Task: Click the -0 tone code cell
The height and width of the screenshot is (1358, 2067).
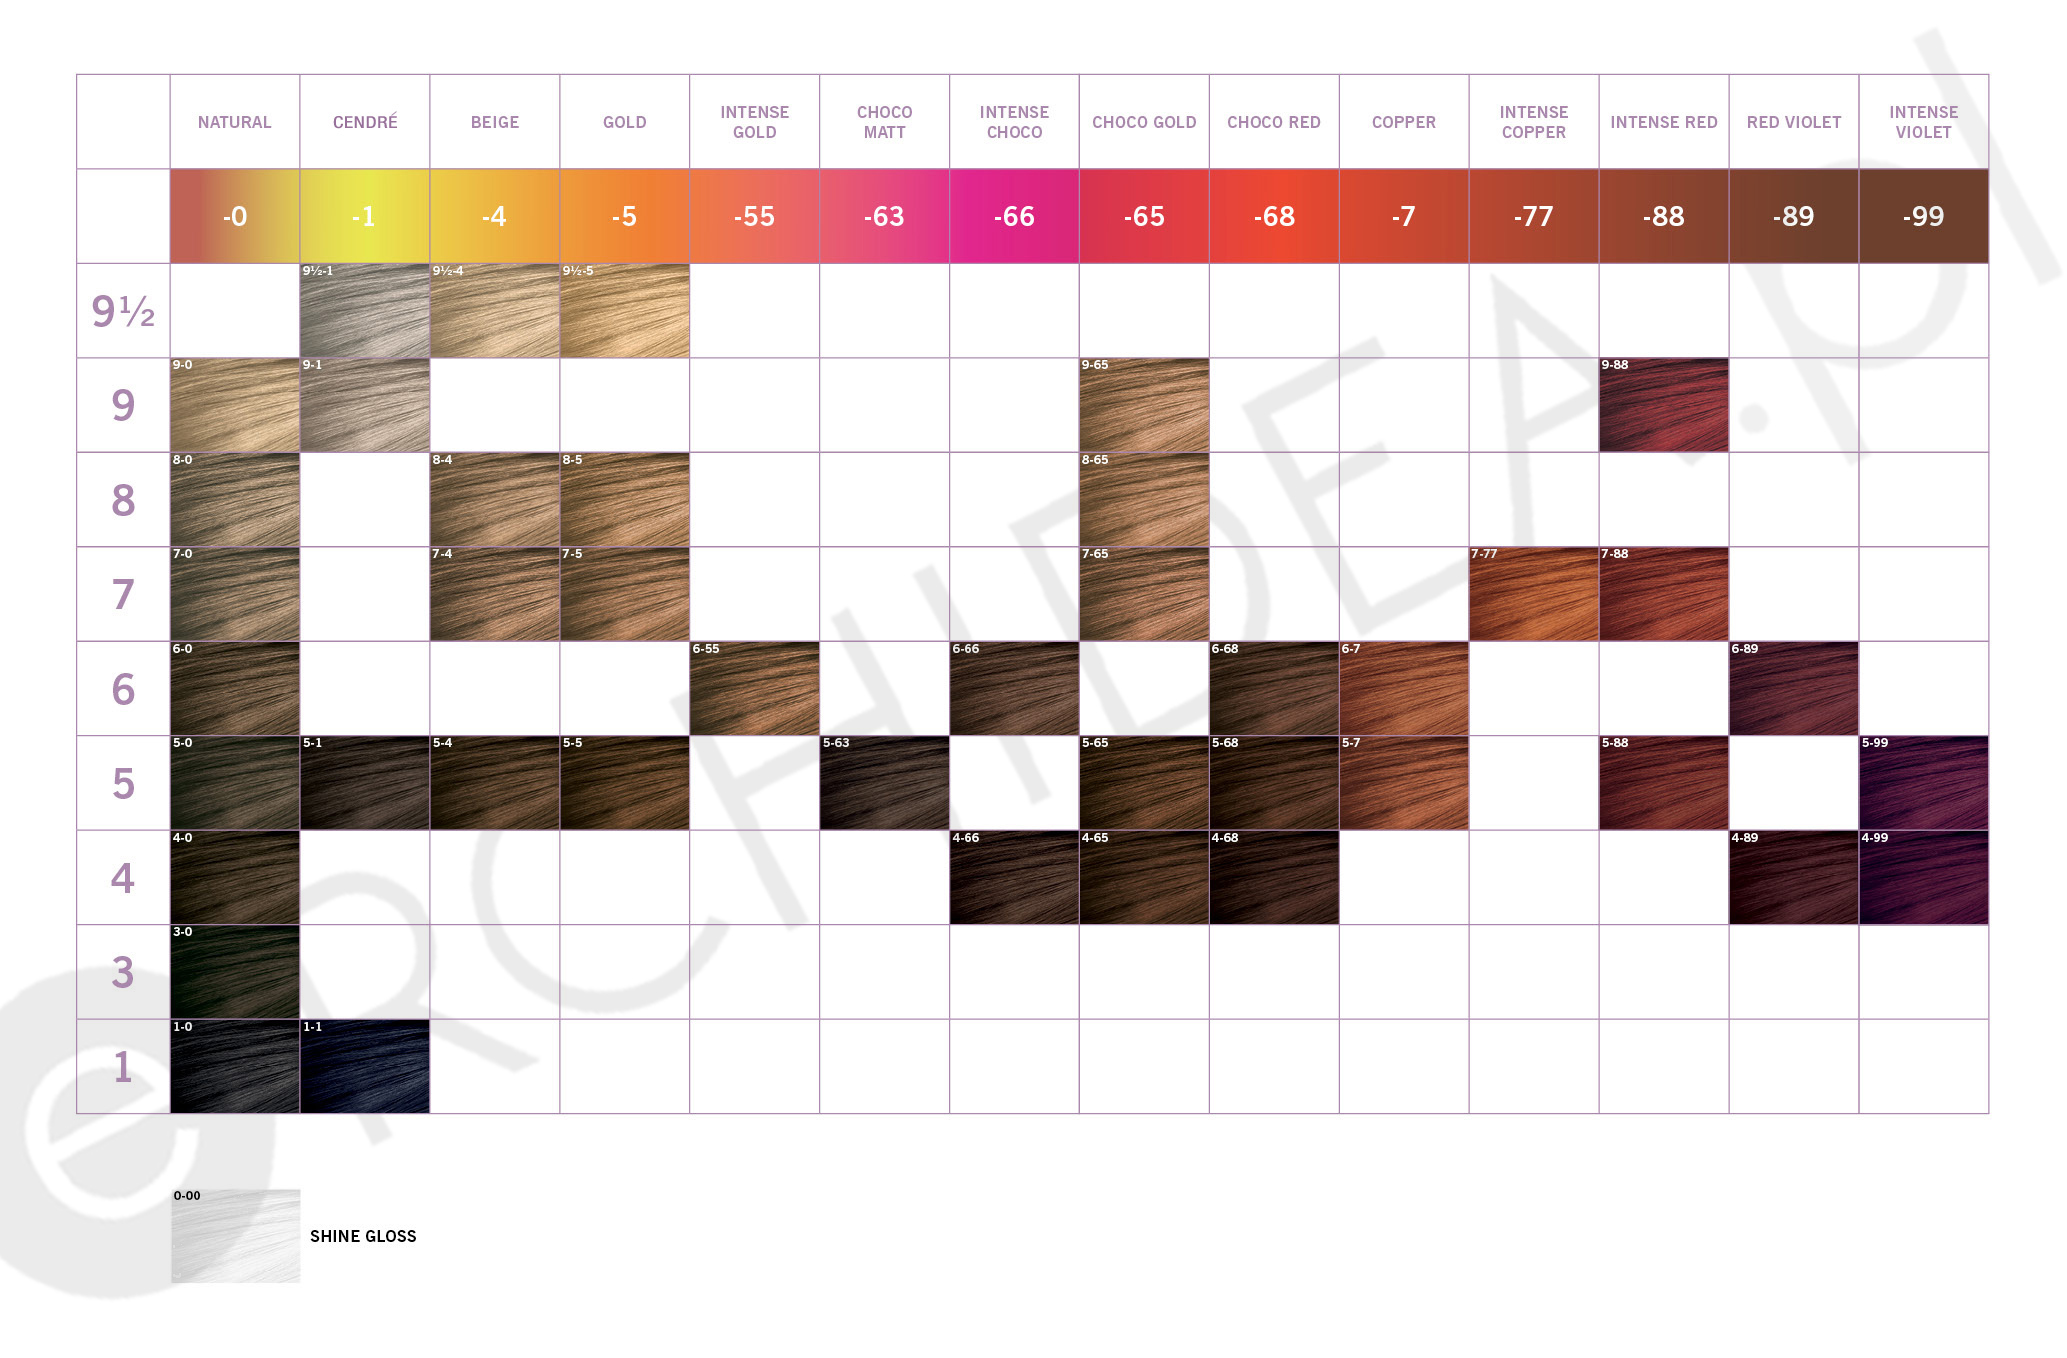Action: pos(235,216)
